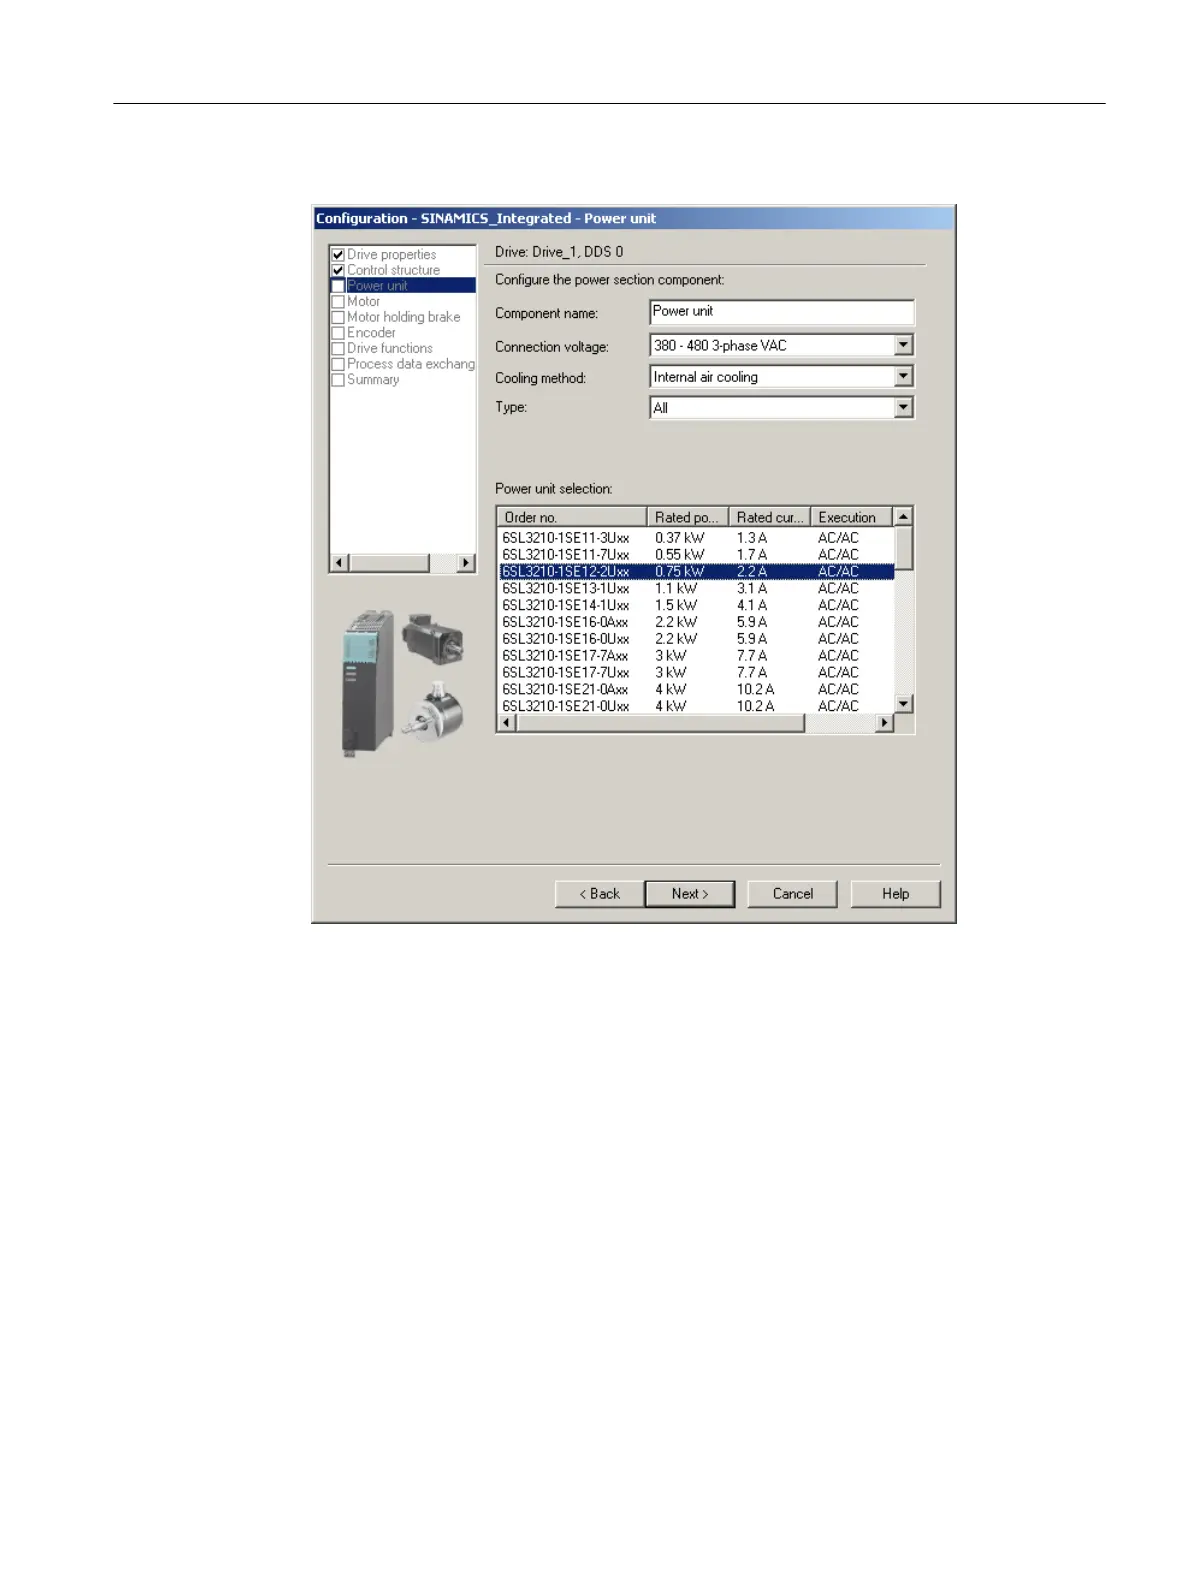Toggle the Drive functions checkbox
Image resolution: width=1191 pixels, height=1587 pixels.
pos(338,349)
